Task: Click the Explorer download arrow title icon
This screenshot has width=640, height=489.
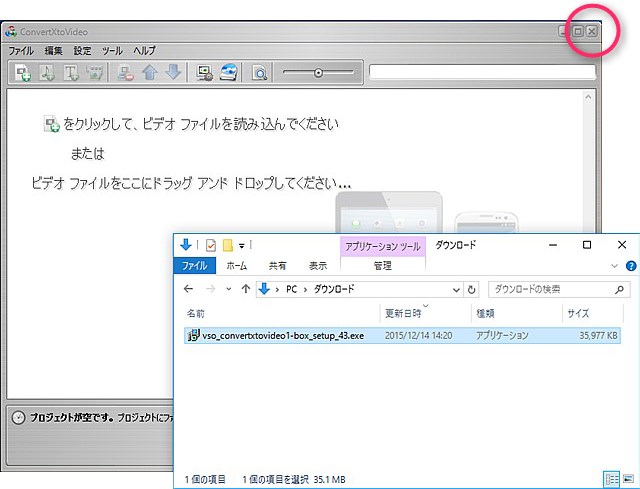Action: [186, 245]
